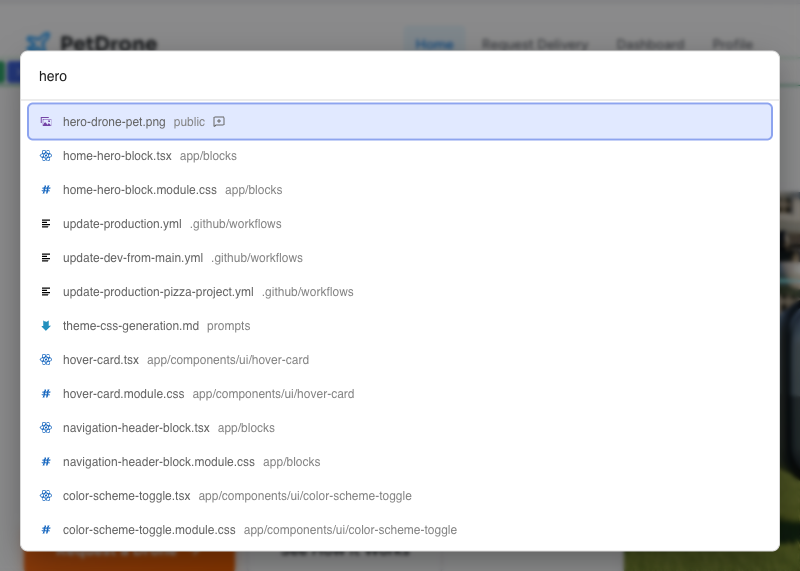The width and height of the screenshot is (800, 571).
Task: Click the file icon beside update-production.yml
Action: pyautogui.click(x=46, y=224)
